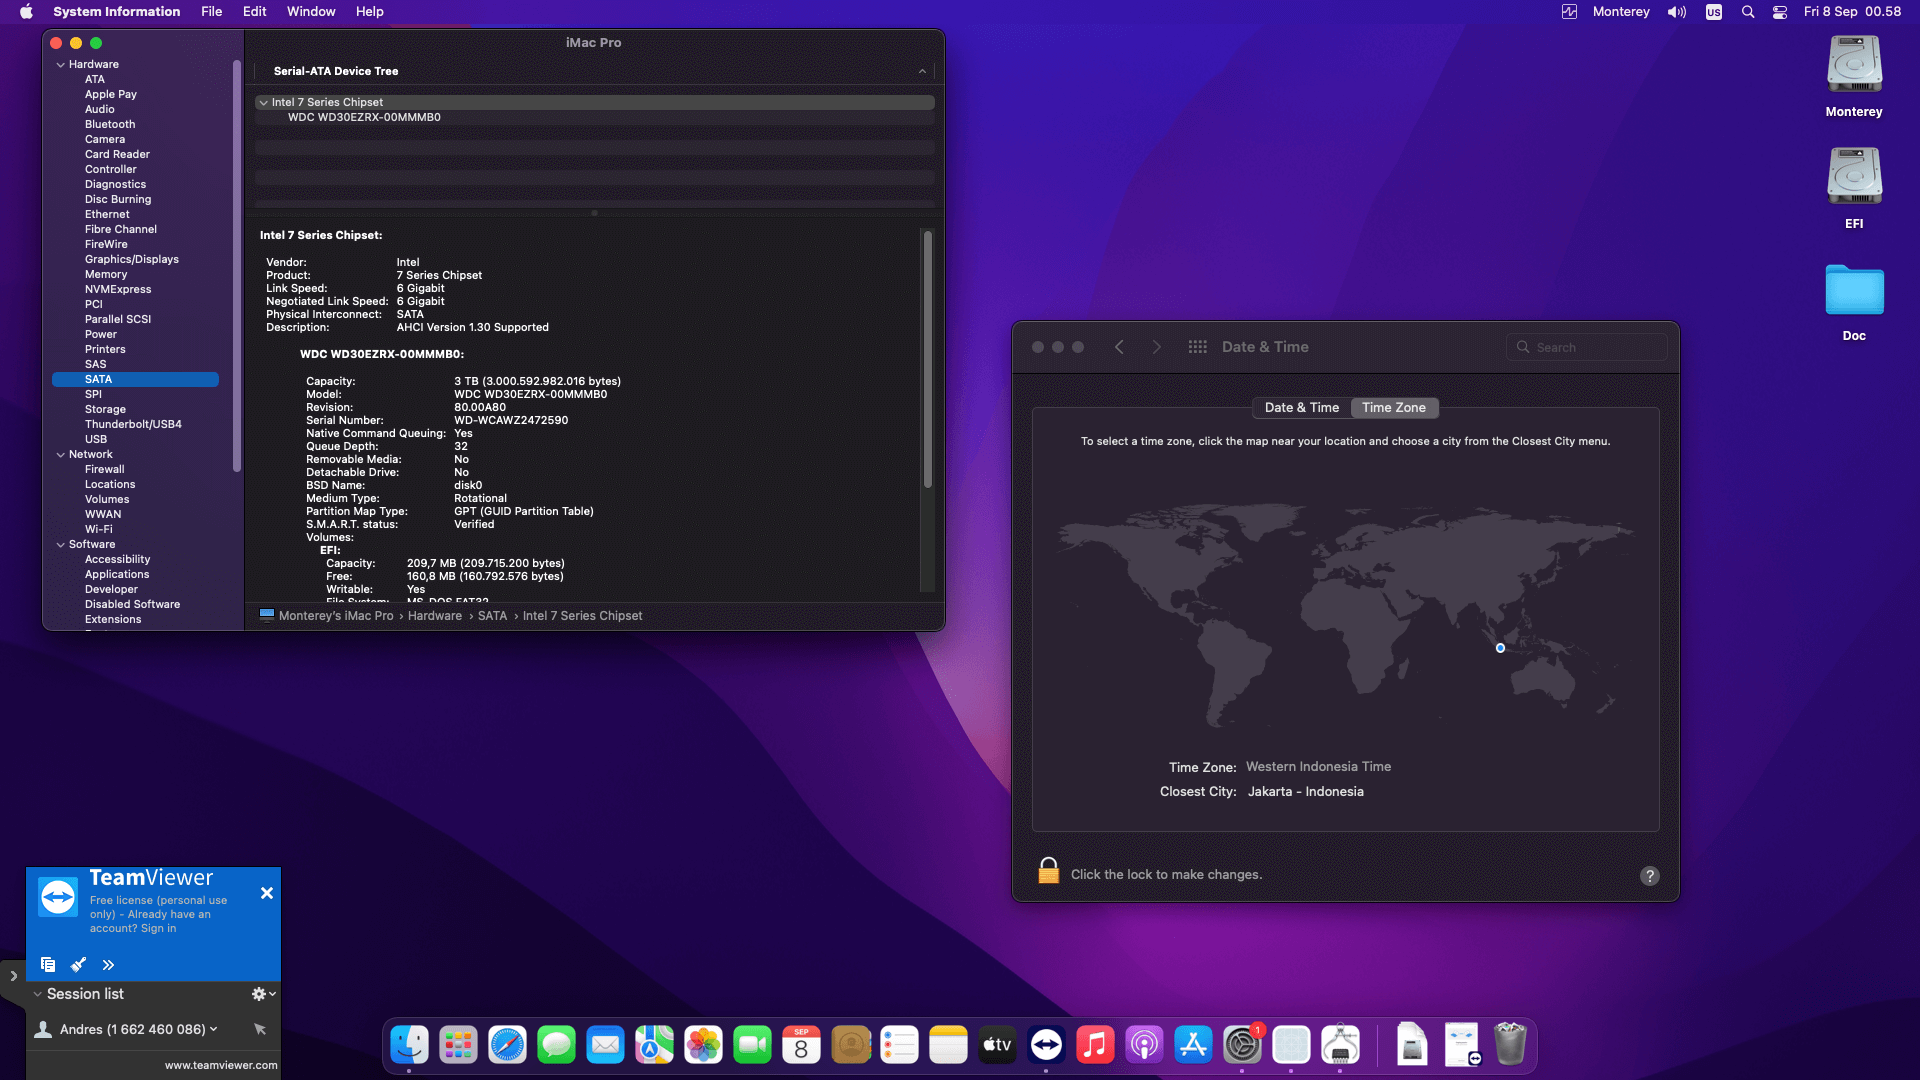The width and height of the screenshot is (1920, 1080).
Task: Switch to Date & Time tab
Action: [1301, 407]
